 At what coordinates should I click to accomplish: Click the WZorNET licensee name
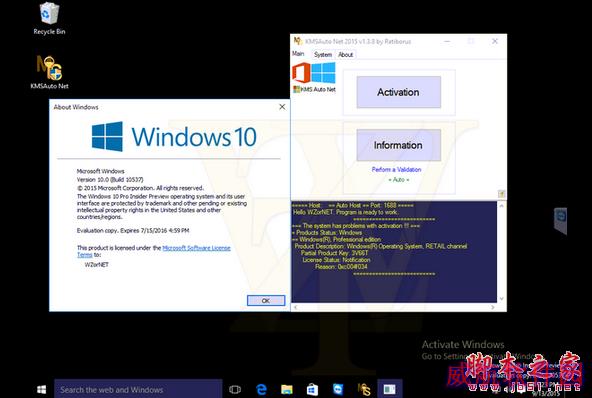pyautogui.click(x=97, y=265)
